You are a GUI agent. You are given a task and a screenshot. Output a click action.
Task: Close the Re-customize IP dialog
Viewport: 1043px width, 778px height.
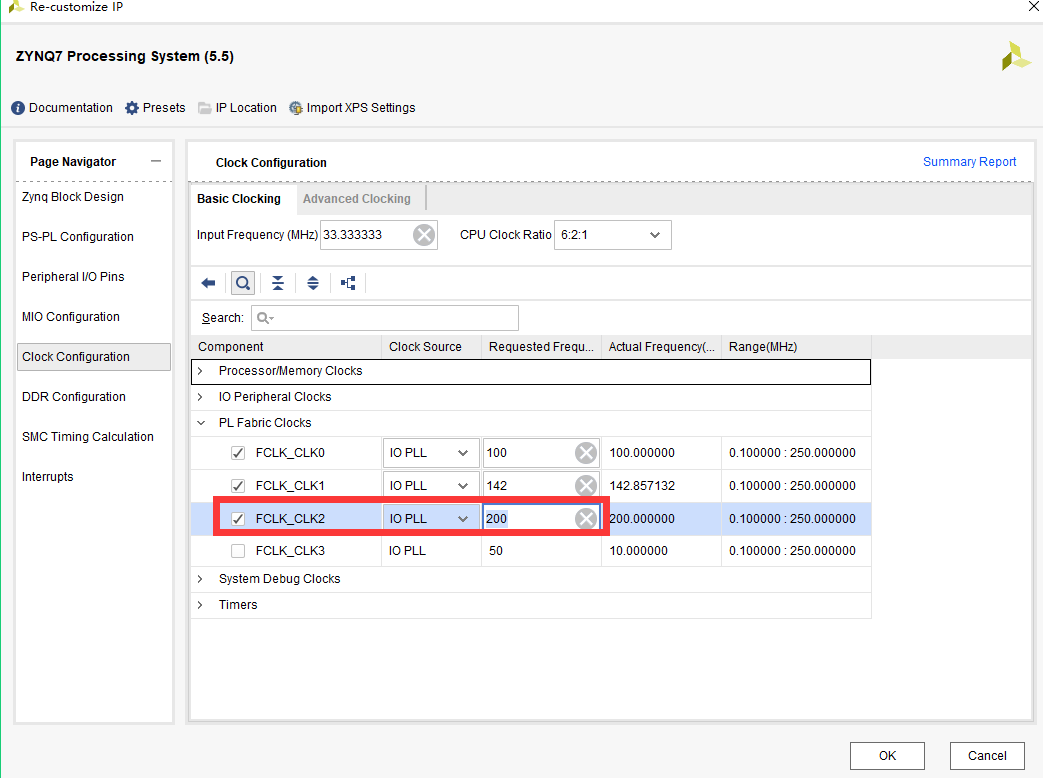pyautogui.click(x=1034, y=7)
